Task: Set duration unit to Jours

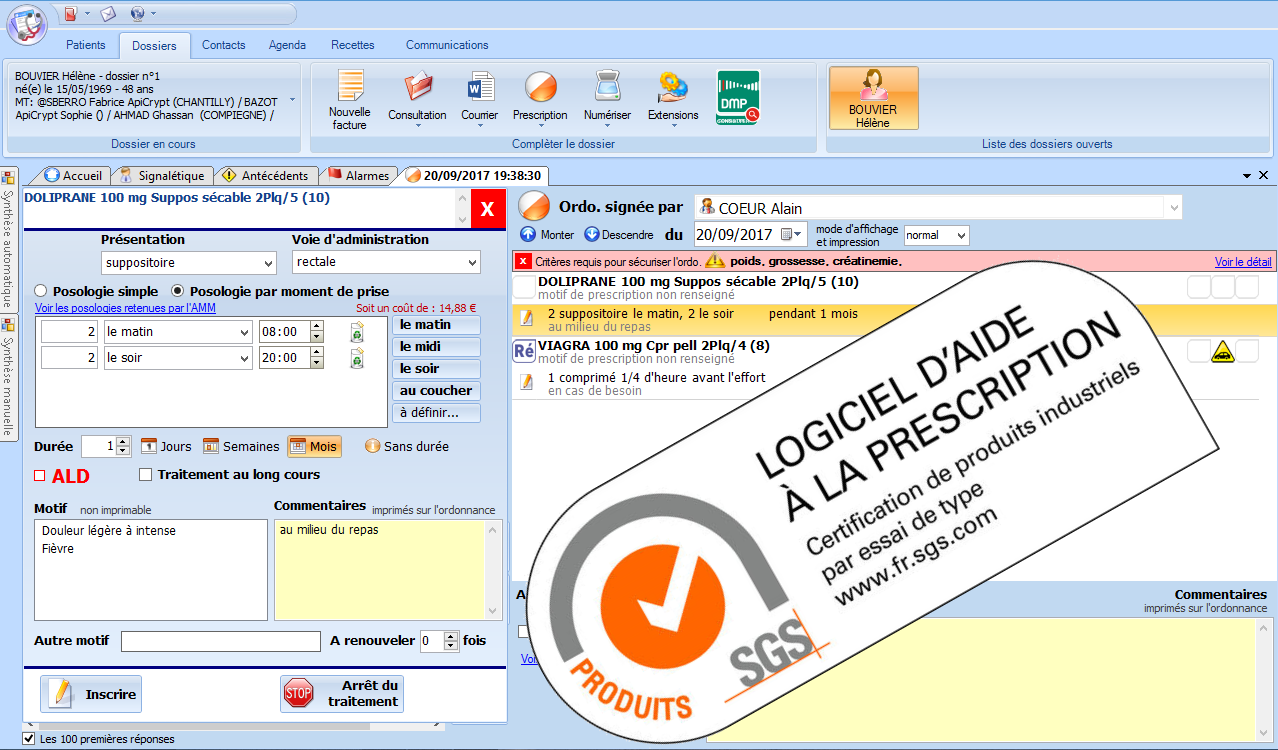Action: pyautogui.click(x=166, y=446)
